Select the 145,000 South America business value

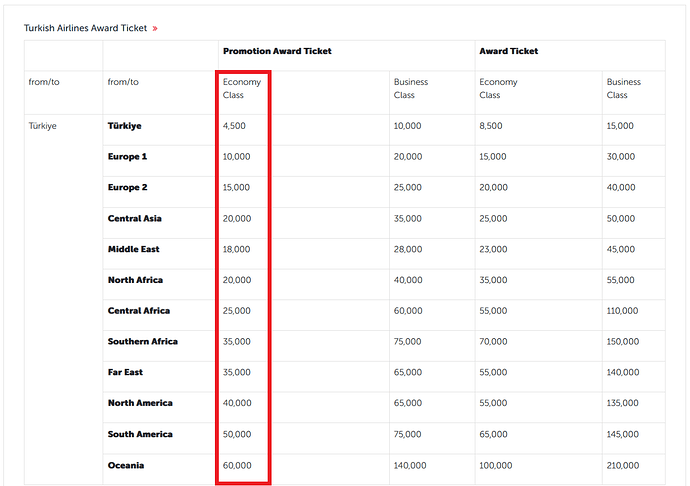coord(622,434)
